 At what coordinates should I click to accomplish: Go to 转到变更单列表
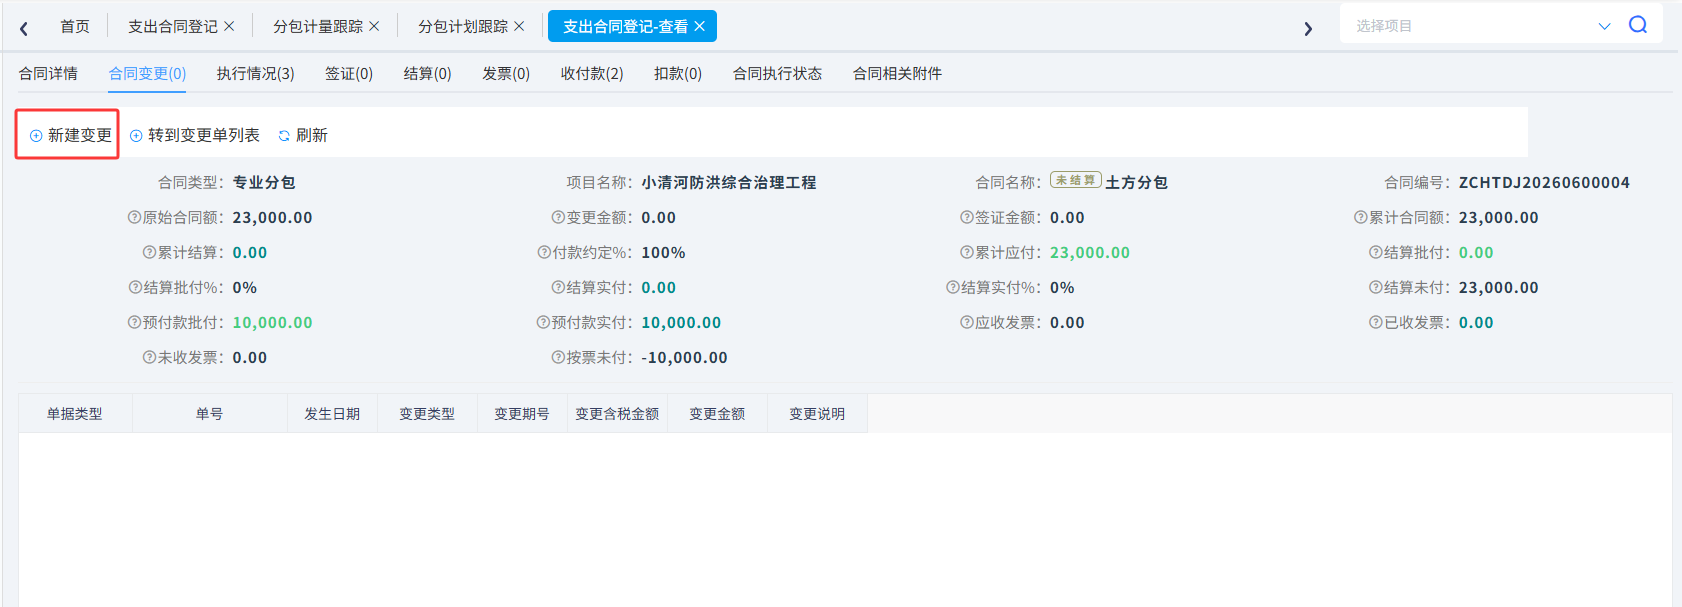pos(195,135)
